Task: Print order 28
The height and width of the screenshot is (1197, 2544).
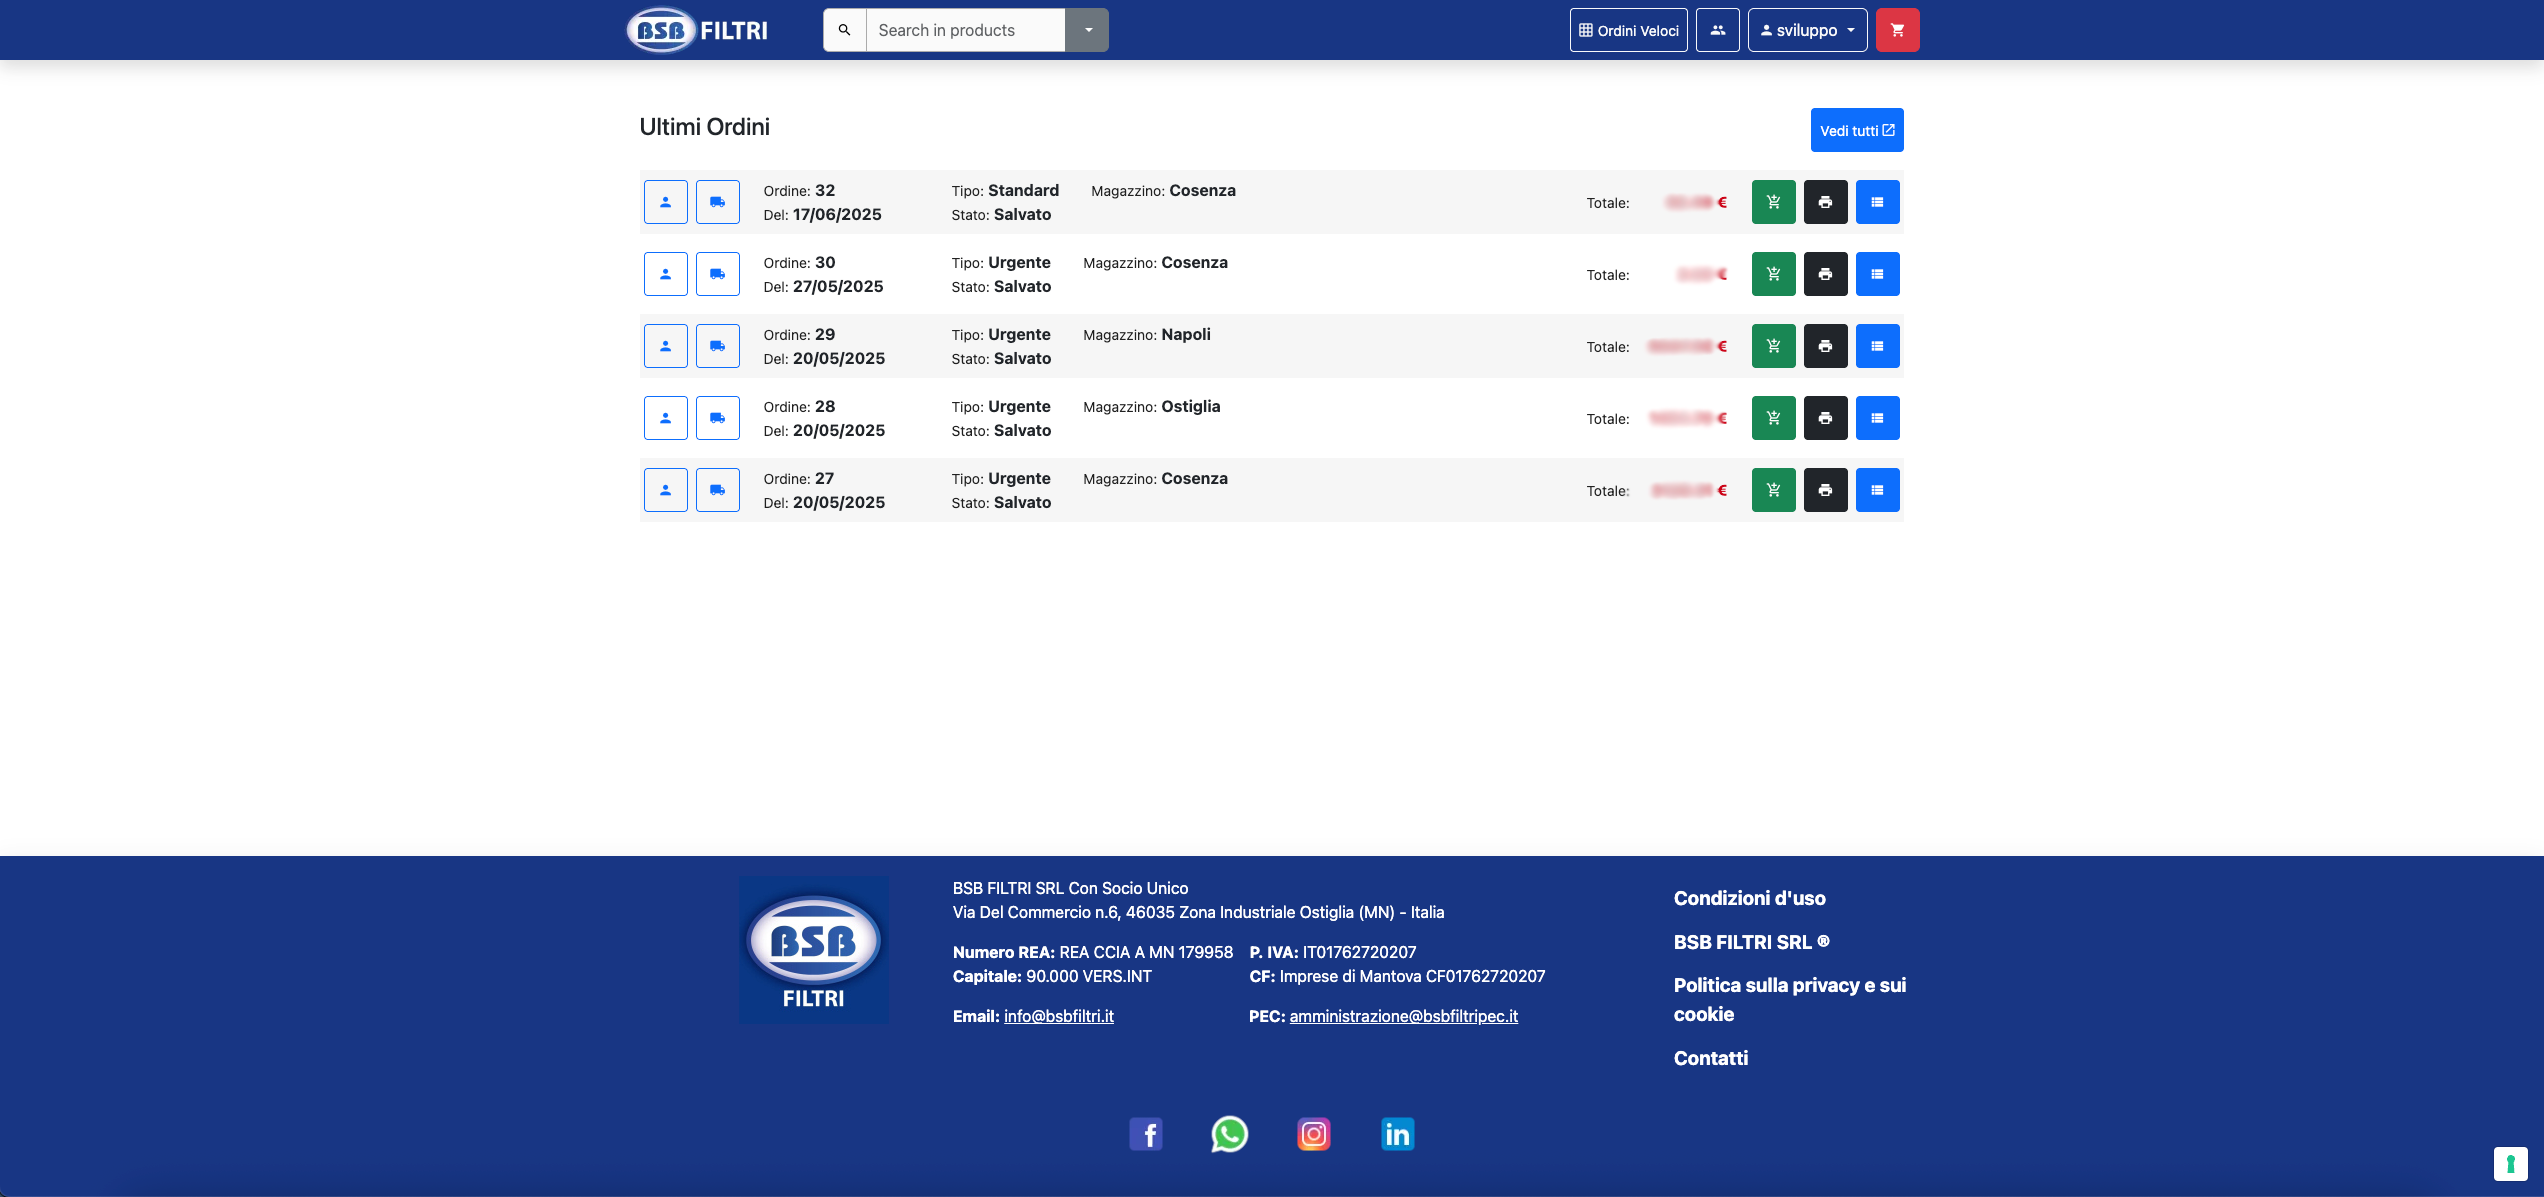Action: pyautogui.click(x=1825, y=418)
